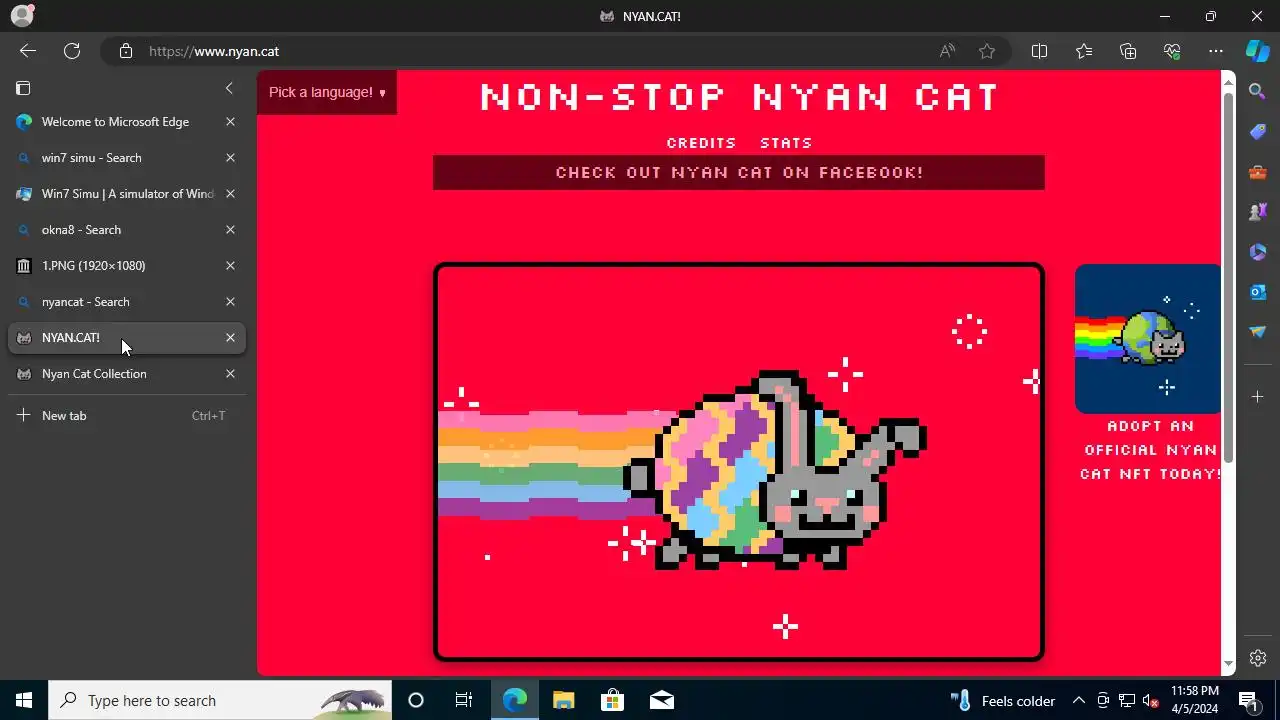
Task: Refresh the nyan.cat page
Action: pyautogui.click(x=72, y=51)
